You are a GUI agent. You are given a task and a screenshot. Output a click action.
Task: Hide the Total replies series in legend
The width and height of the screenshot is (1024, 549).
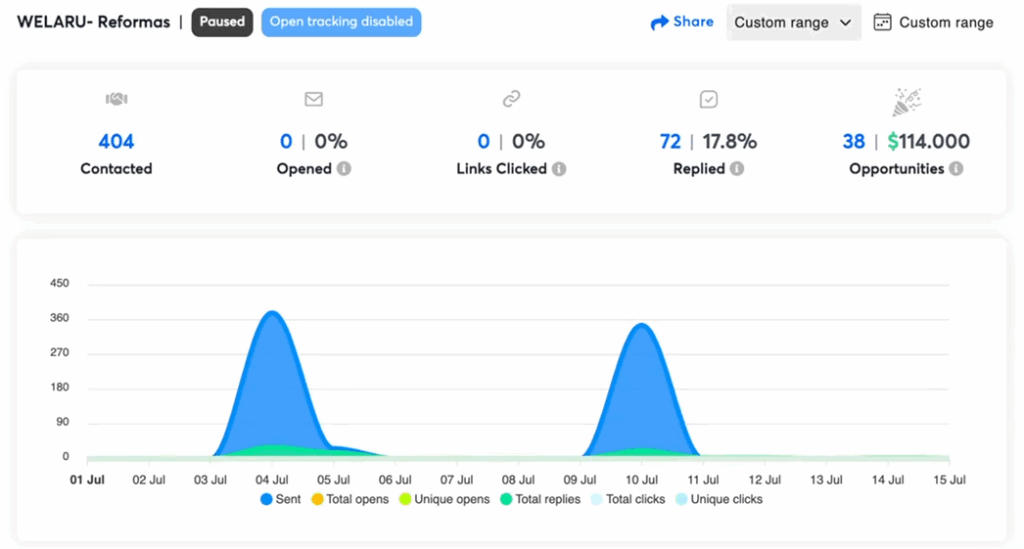539,499
